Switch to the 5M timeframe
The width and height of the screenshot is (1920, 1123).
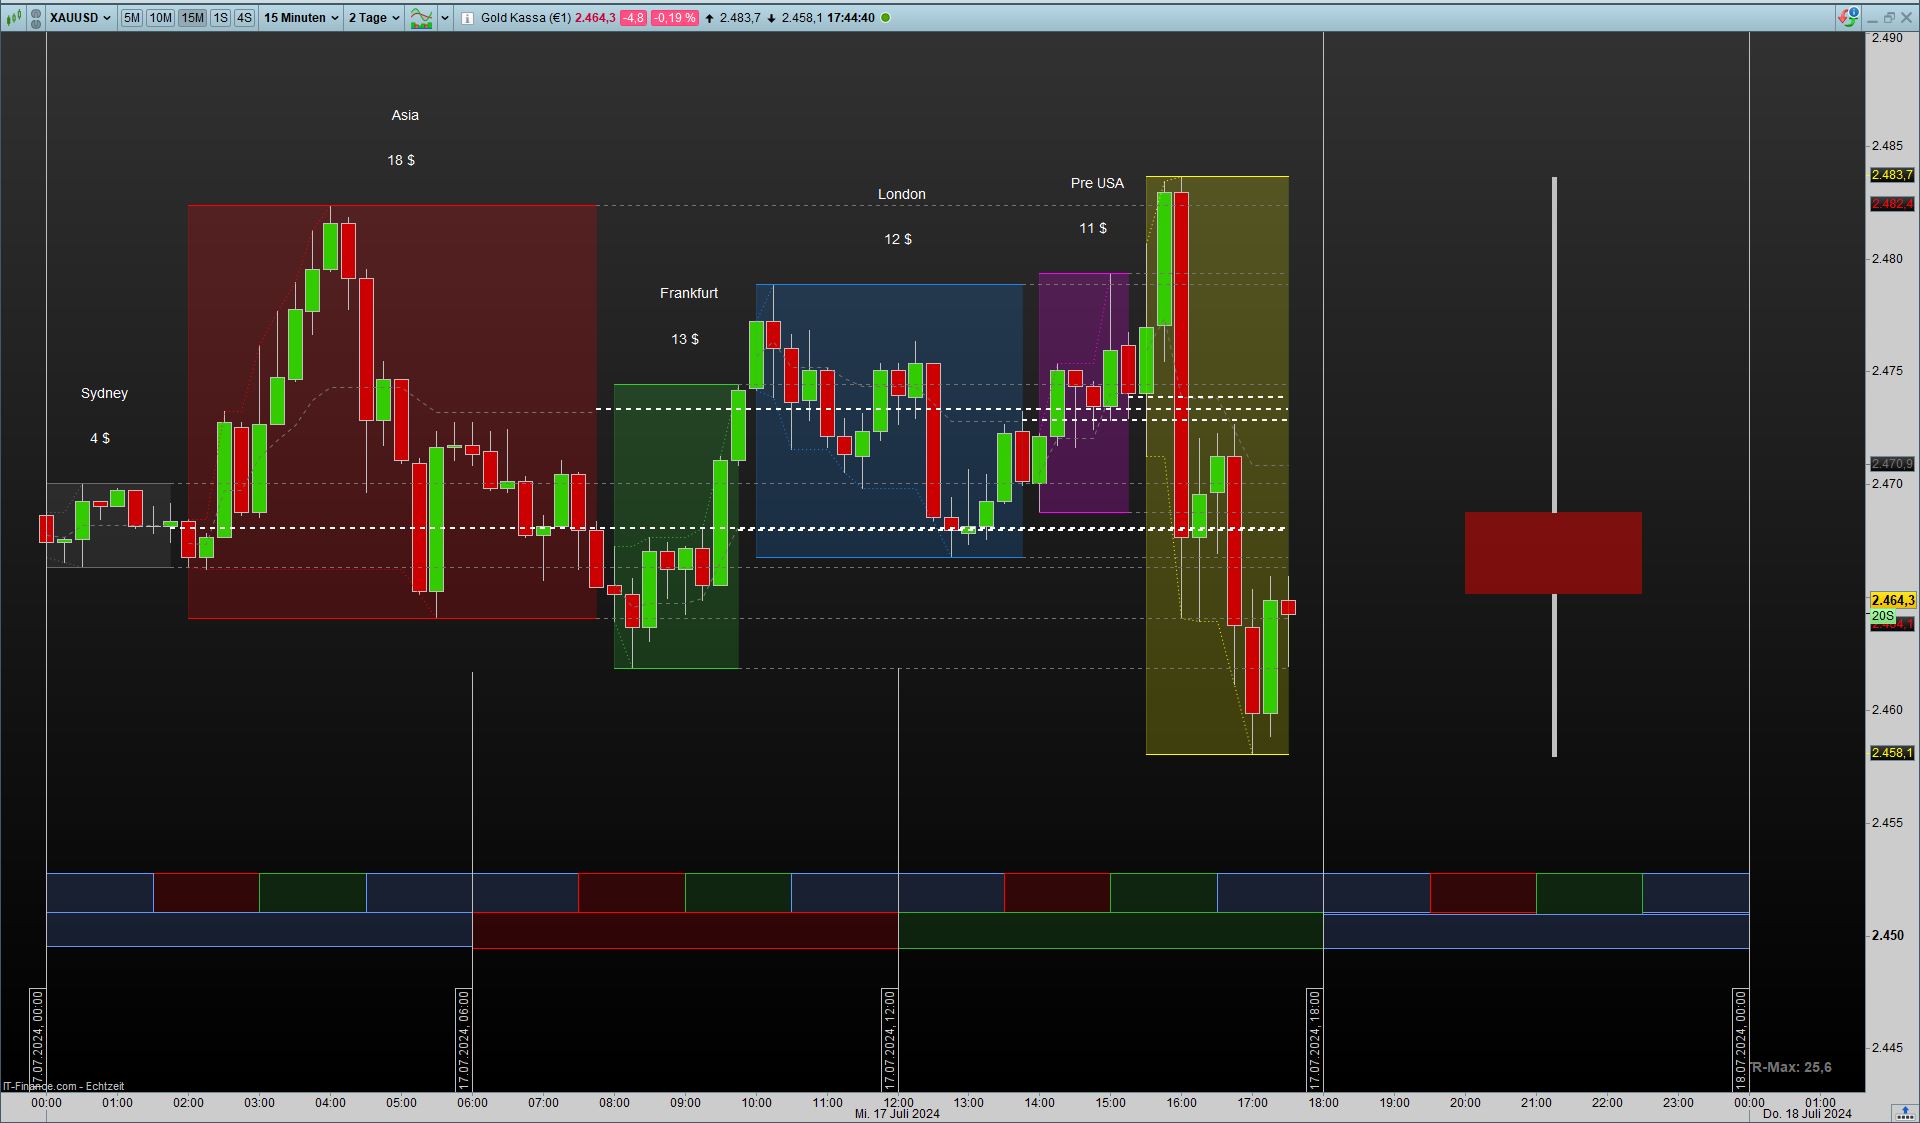pos(131,18)
